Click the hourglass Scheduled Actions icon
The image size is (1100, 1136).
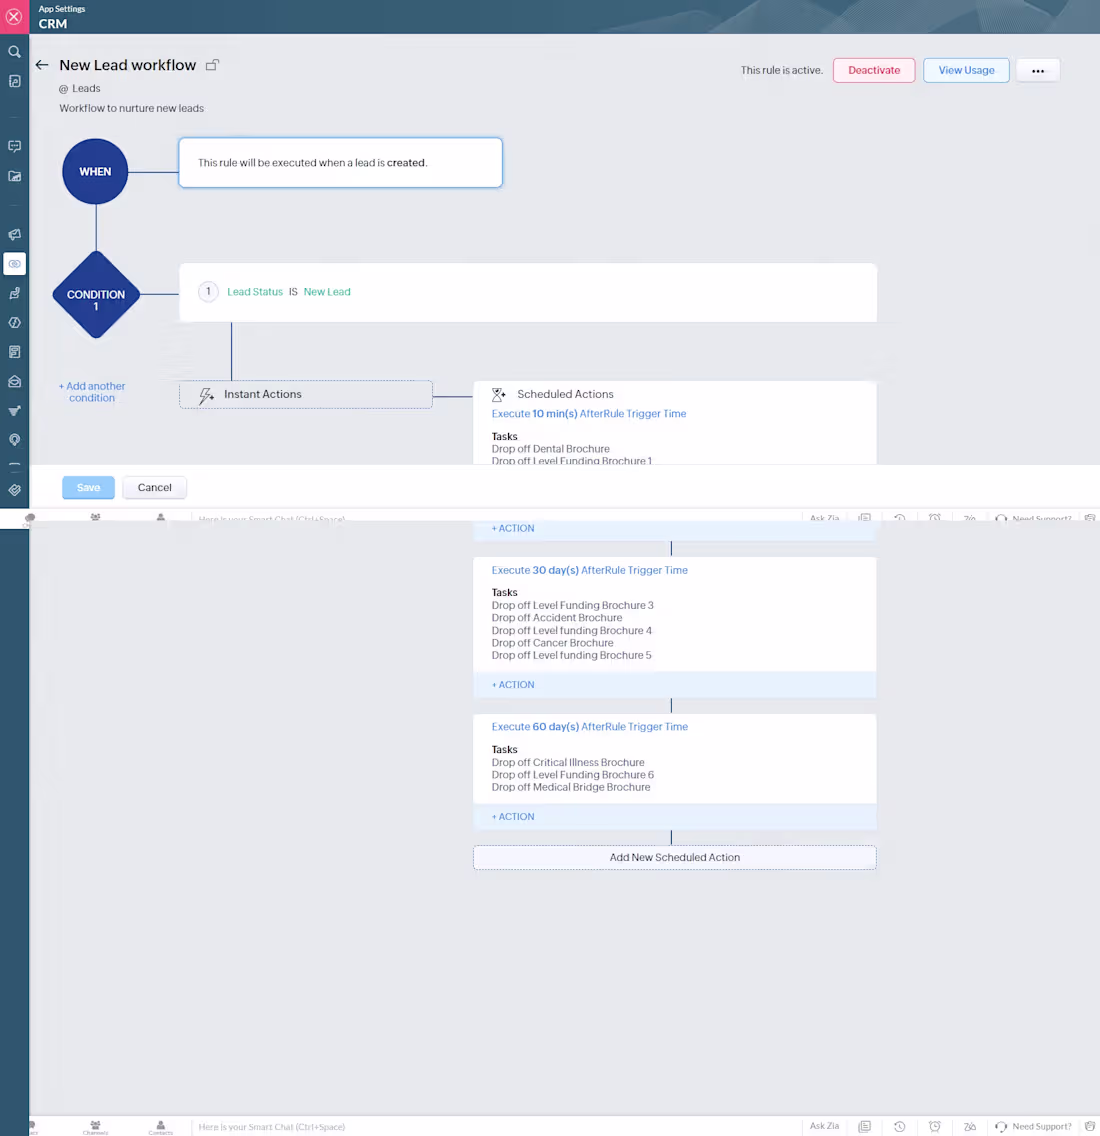pos(499,395)
